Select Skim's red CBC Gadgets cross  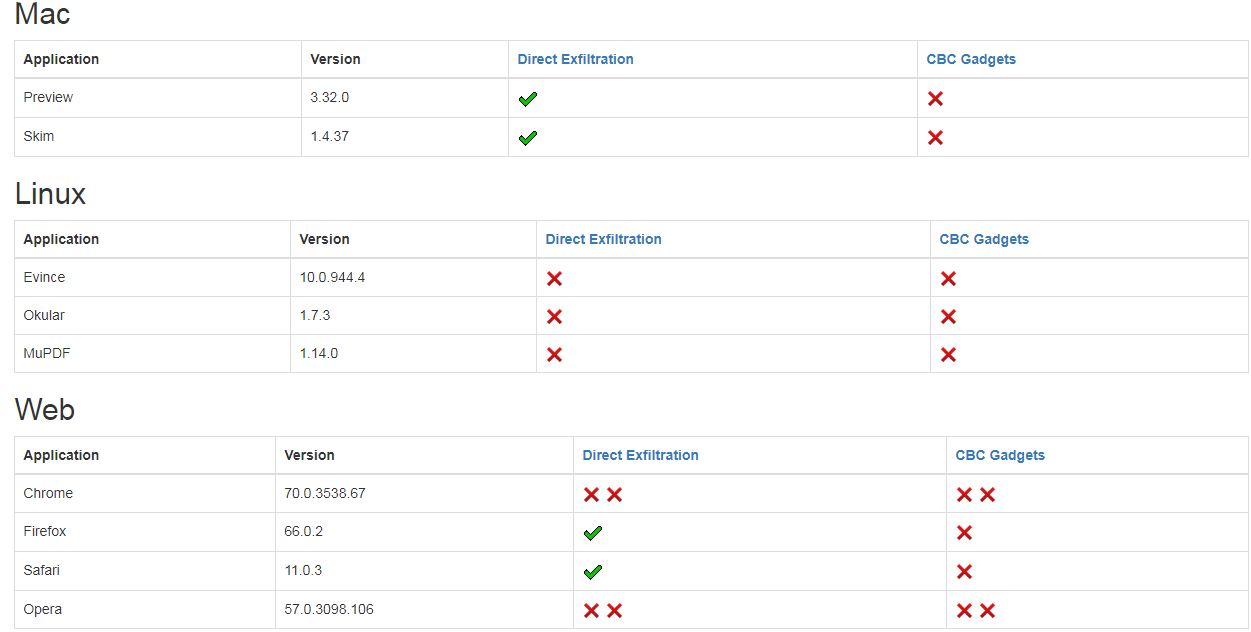point(936,138)
